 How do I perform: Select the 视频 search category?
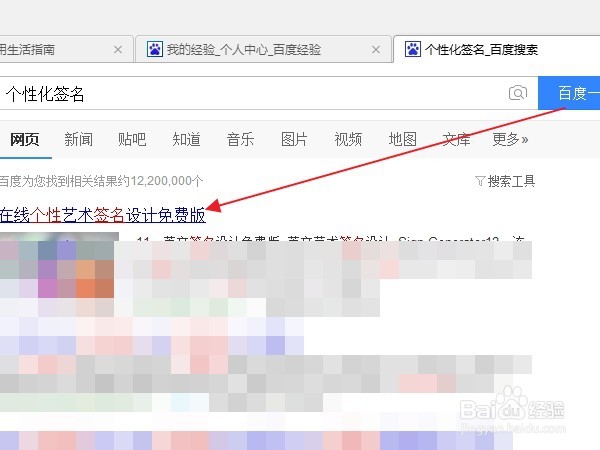pyautogui.click(x=348, y=139)
